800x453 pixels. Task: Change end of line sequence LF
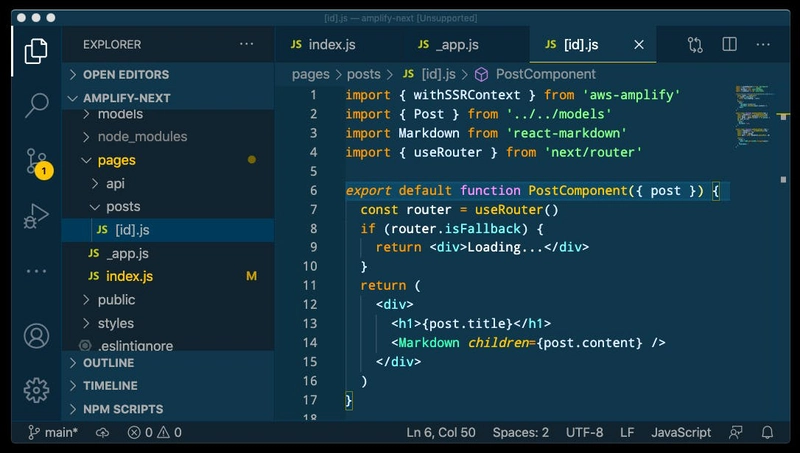click(x=627, y=433)
